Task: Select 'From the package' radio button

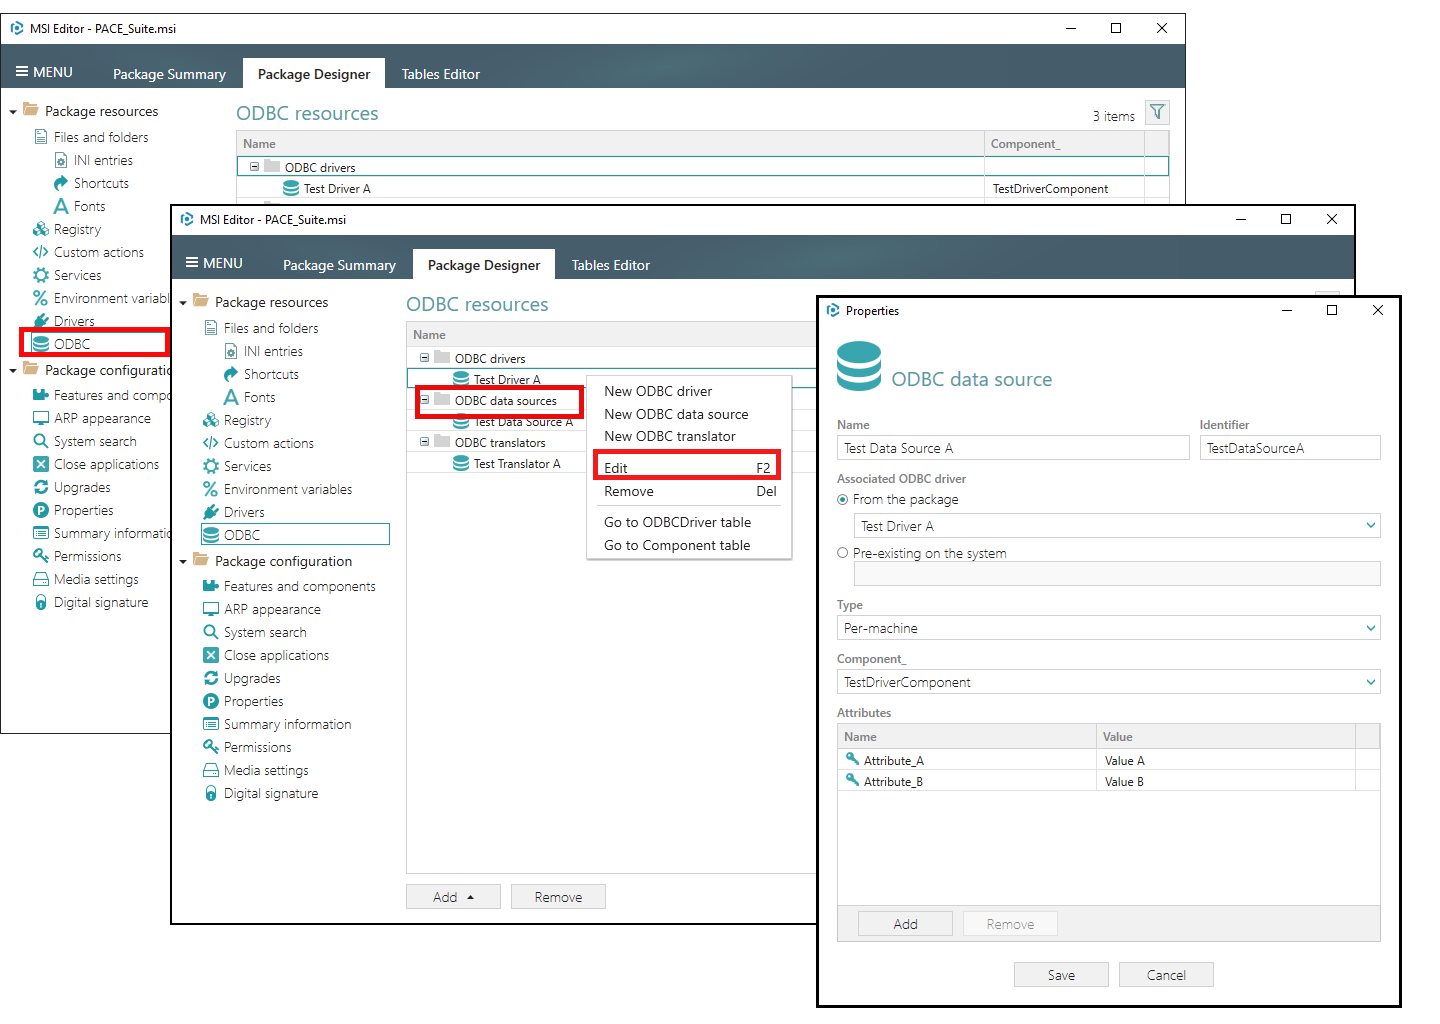Action: coord(843,499)
